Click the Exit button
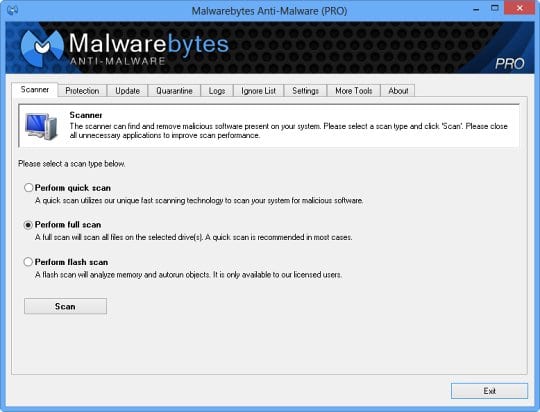This screenshot has height=412, width=540. 489,391
